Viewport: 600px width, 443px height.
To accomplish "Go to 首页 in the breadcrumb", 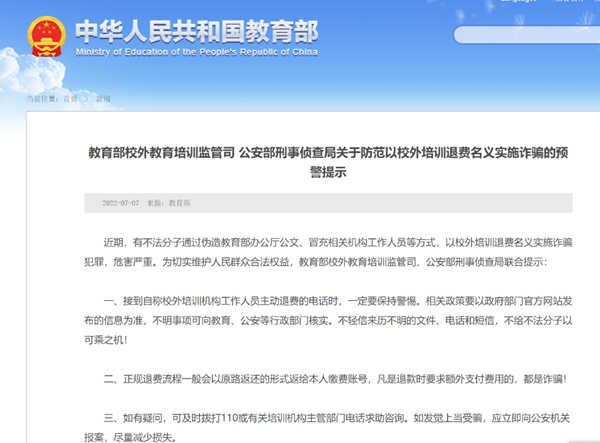I will [x=70, y=99].
